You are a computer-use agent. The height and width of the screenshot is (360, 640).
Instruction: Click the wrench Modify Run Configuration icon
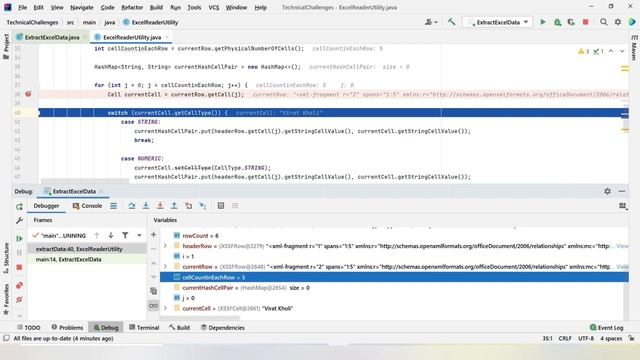19,220
